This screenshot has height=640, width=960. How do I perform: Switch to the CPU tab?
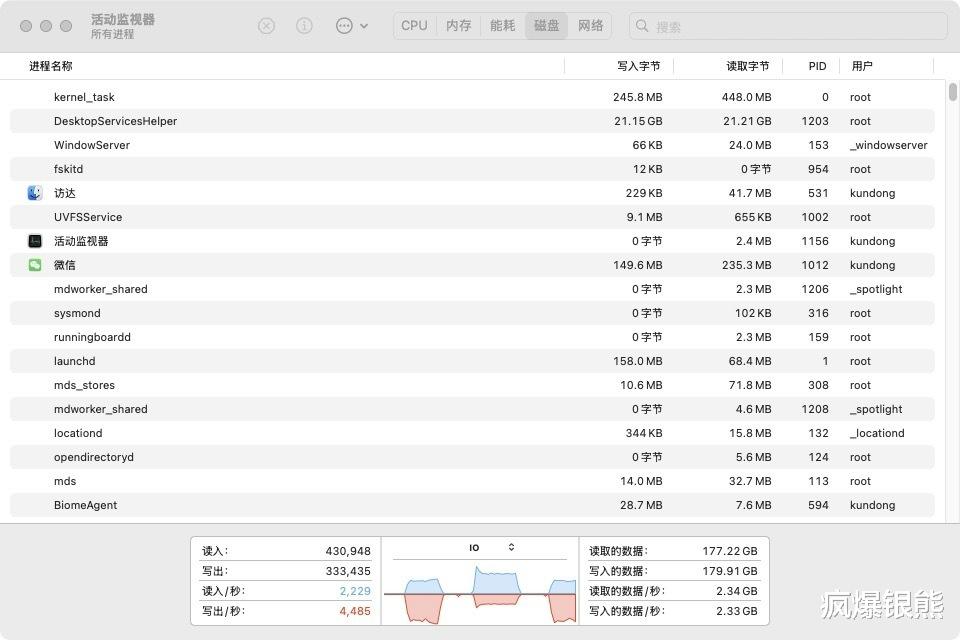[x=414, y=26]
